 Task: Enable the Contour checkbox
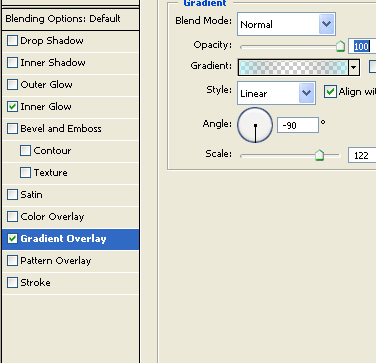[x=25, y=151]
